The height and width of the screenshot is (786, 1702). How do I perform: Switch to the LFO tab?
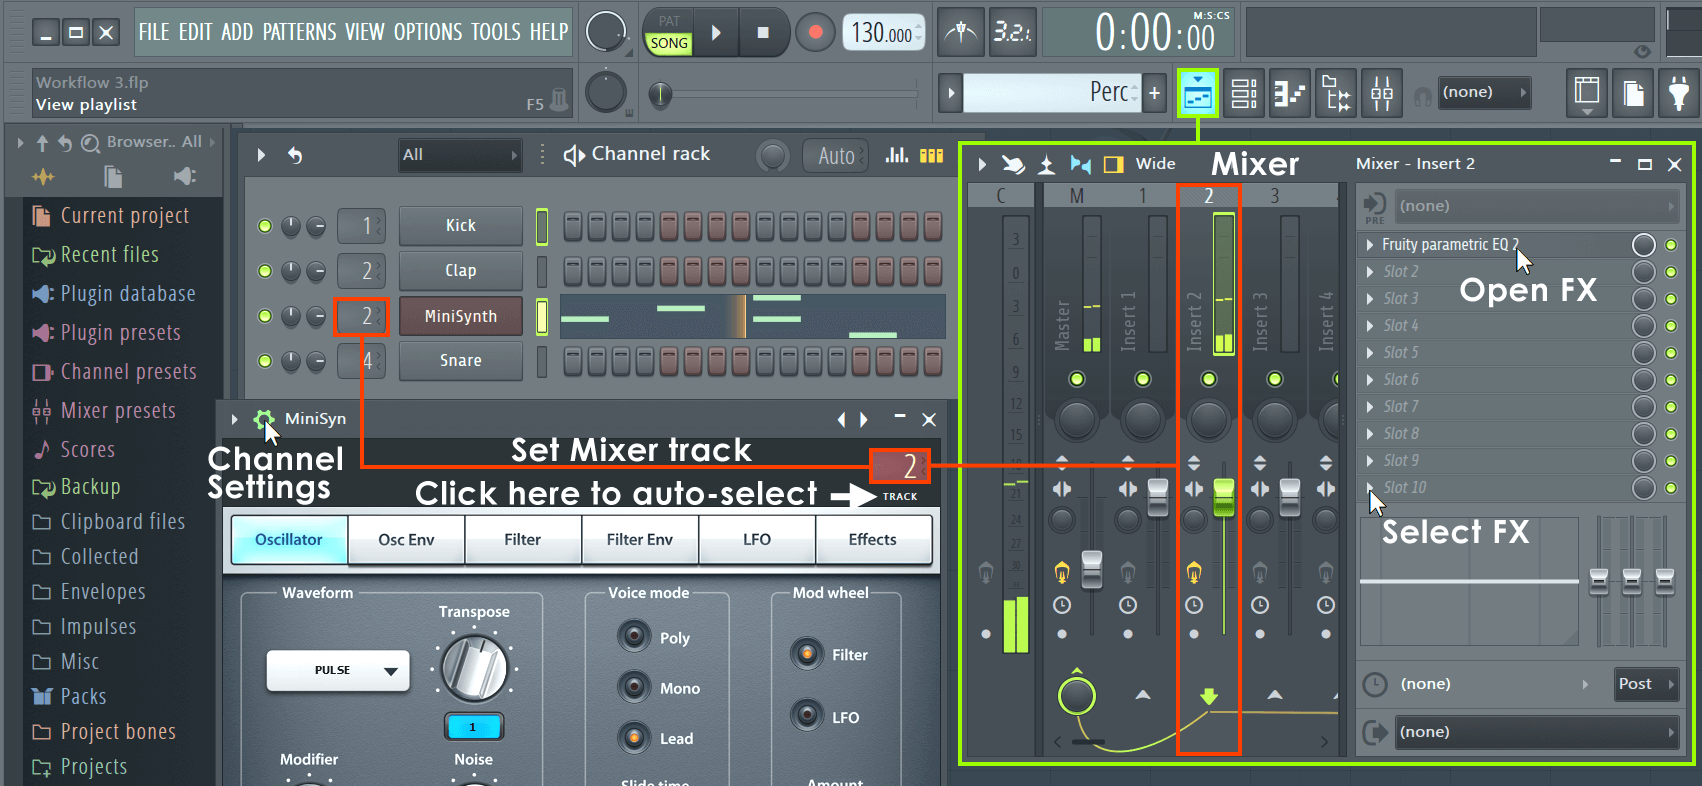click(x=757, y=540)
